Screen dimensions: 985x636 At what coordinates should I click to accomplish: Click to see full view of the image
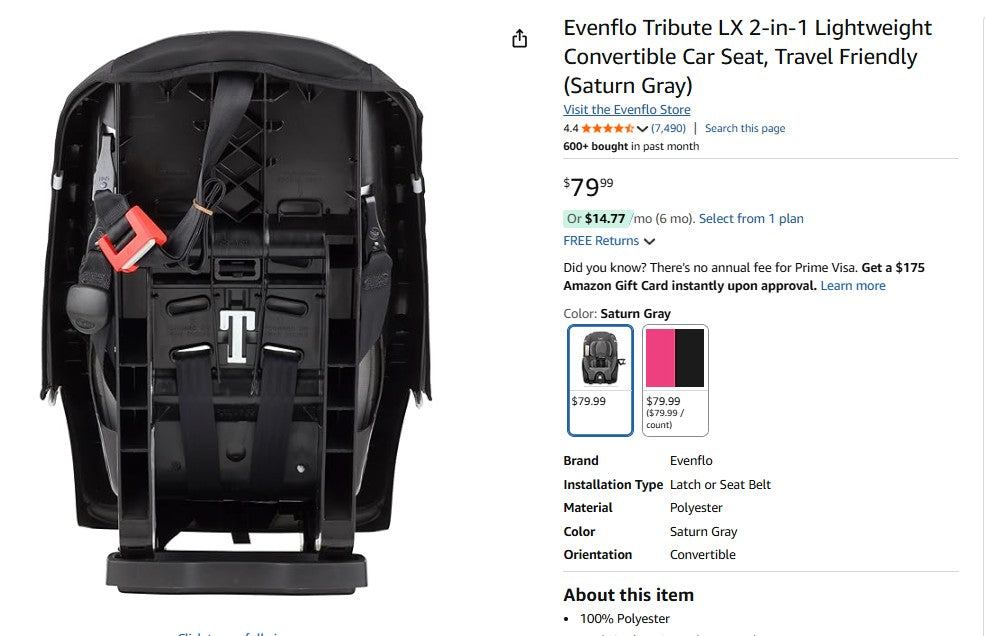click(230, 633)
